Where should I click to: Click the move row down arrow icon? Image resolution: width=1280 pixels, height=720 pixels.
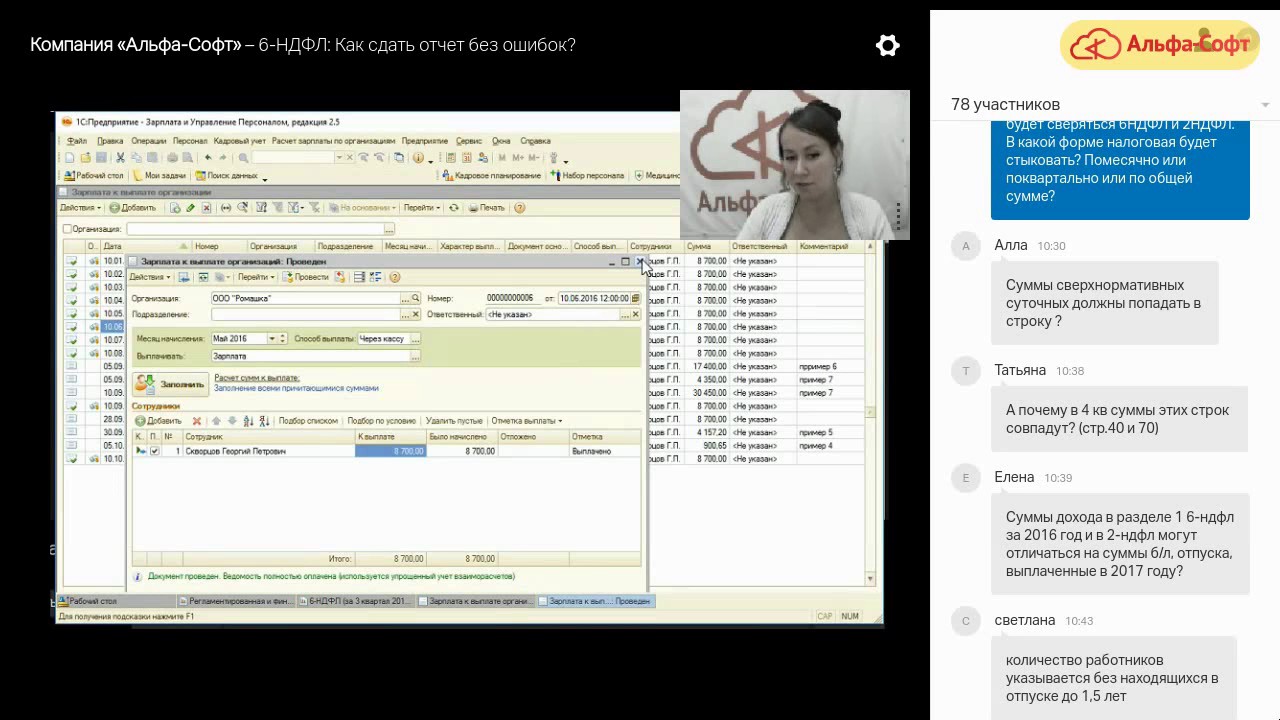(x=232, y=421)
